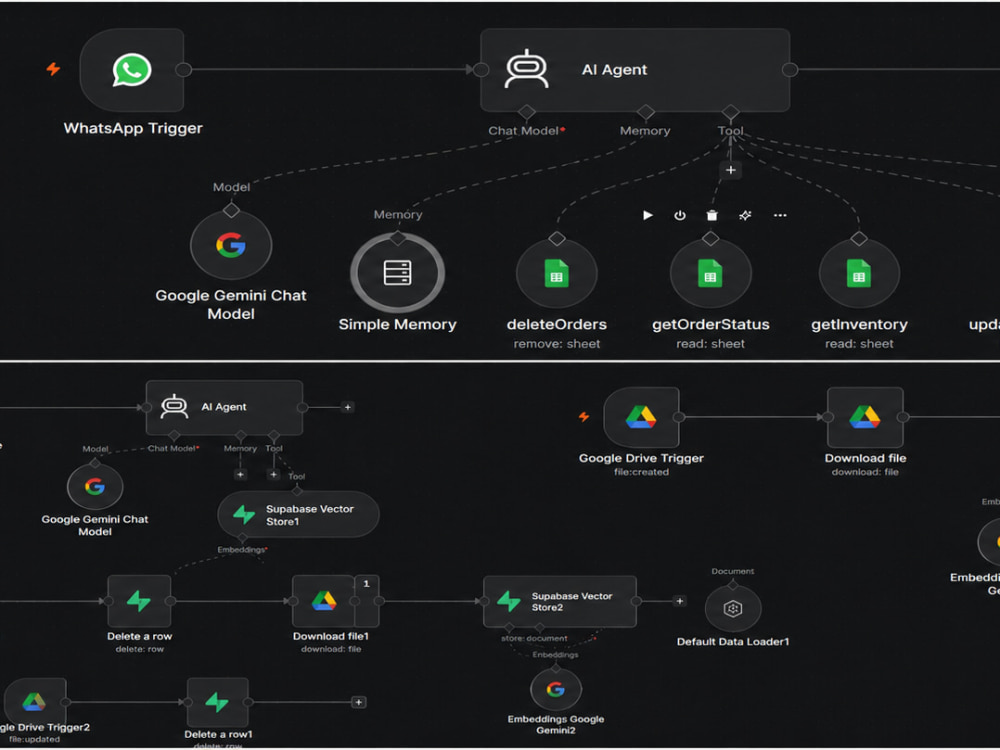Select the Embeddings Google Gemini2 node
Image resolution: width=1000 pixels, height=750 pixels.
click(555, 689)
